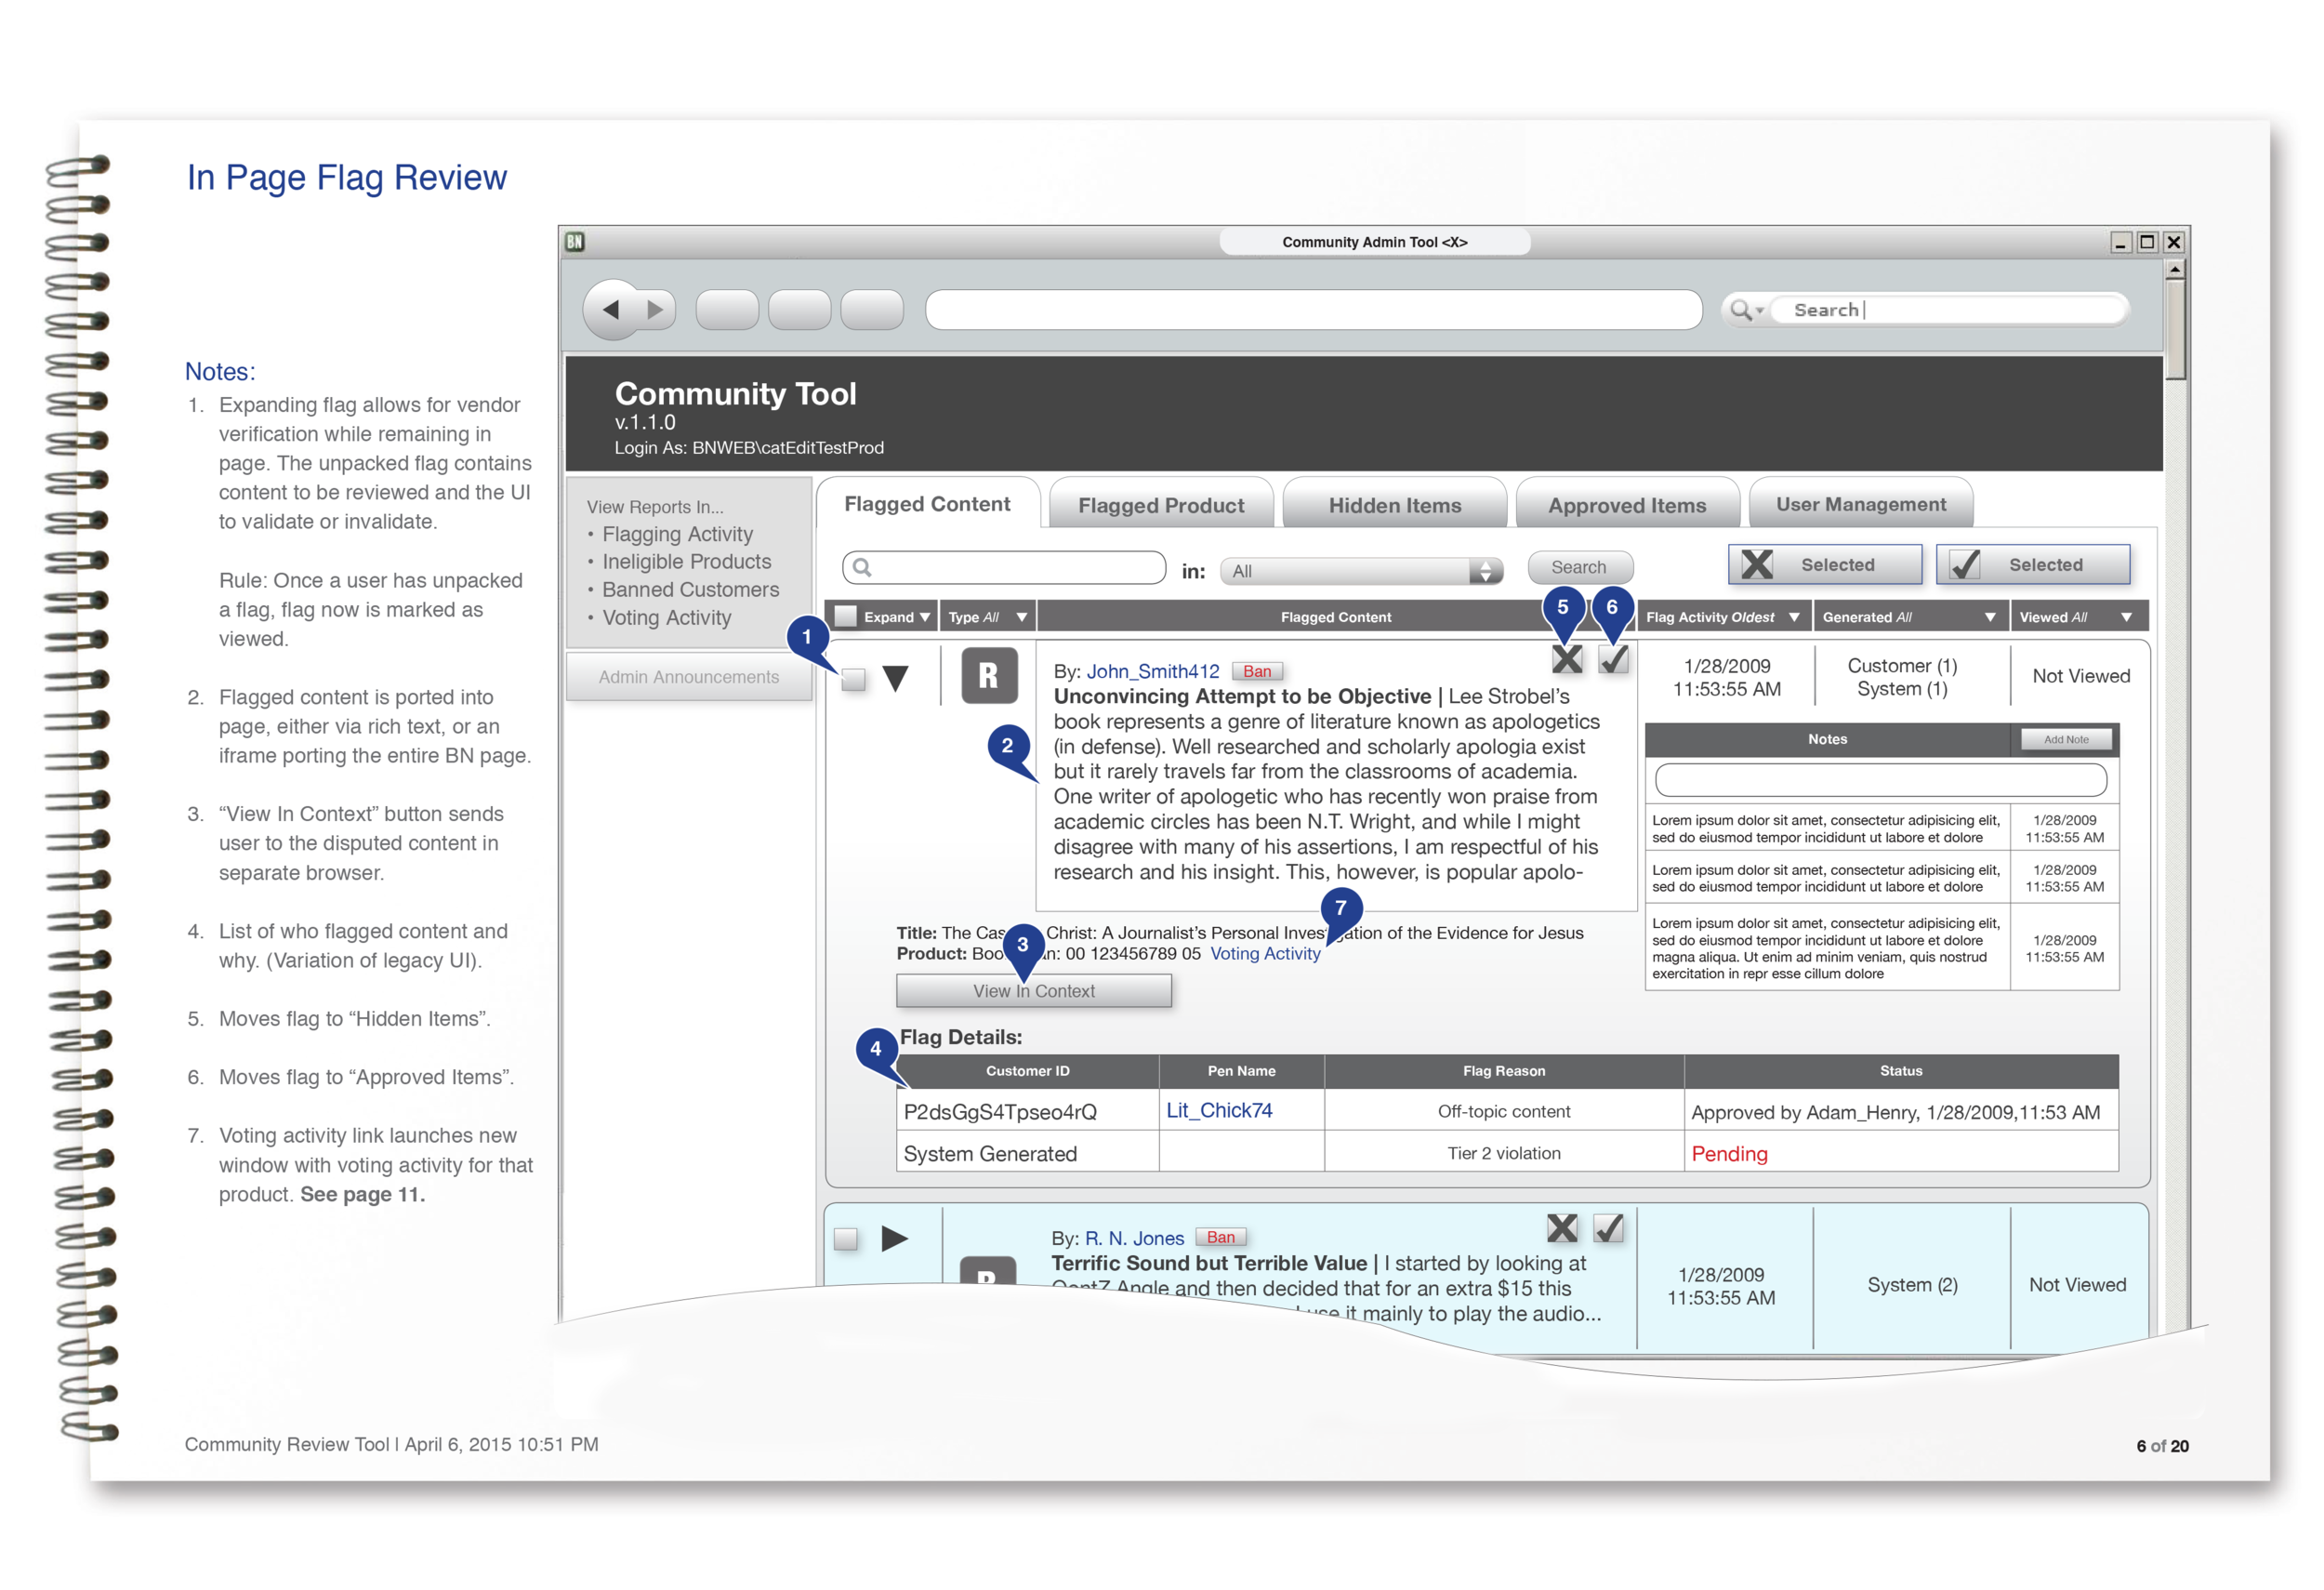
Task: Click the System (2) generated cell
Action: (x=1912, y=1284)
